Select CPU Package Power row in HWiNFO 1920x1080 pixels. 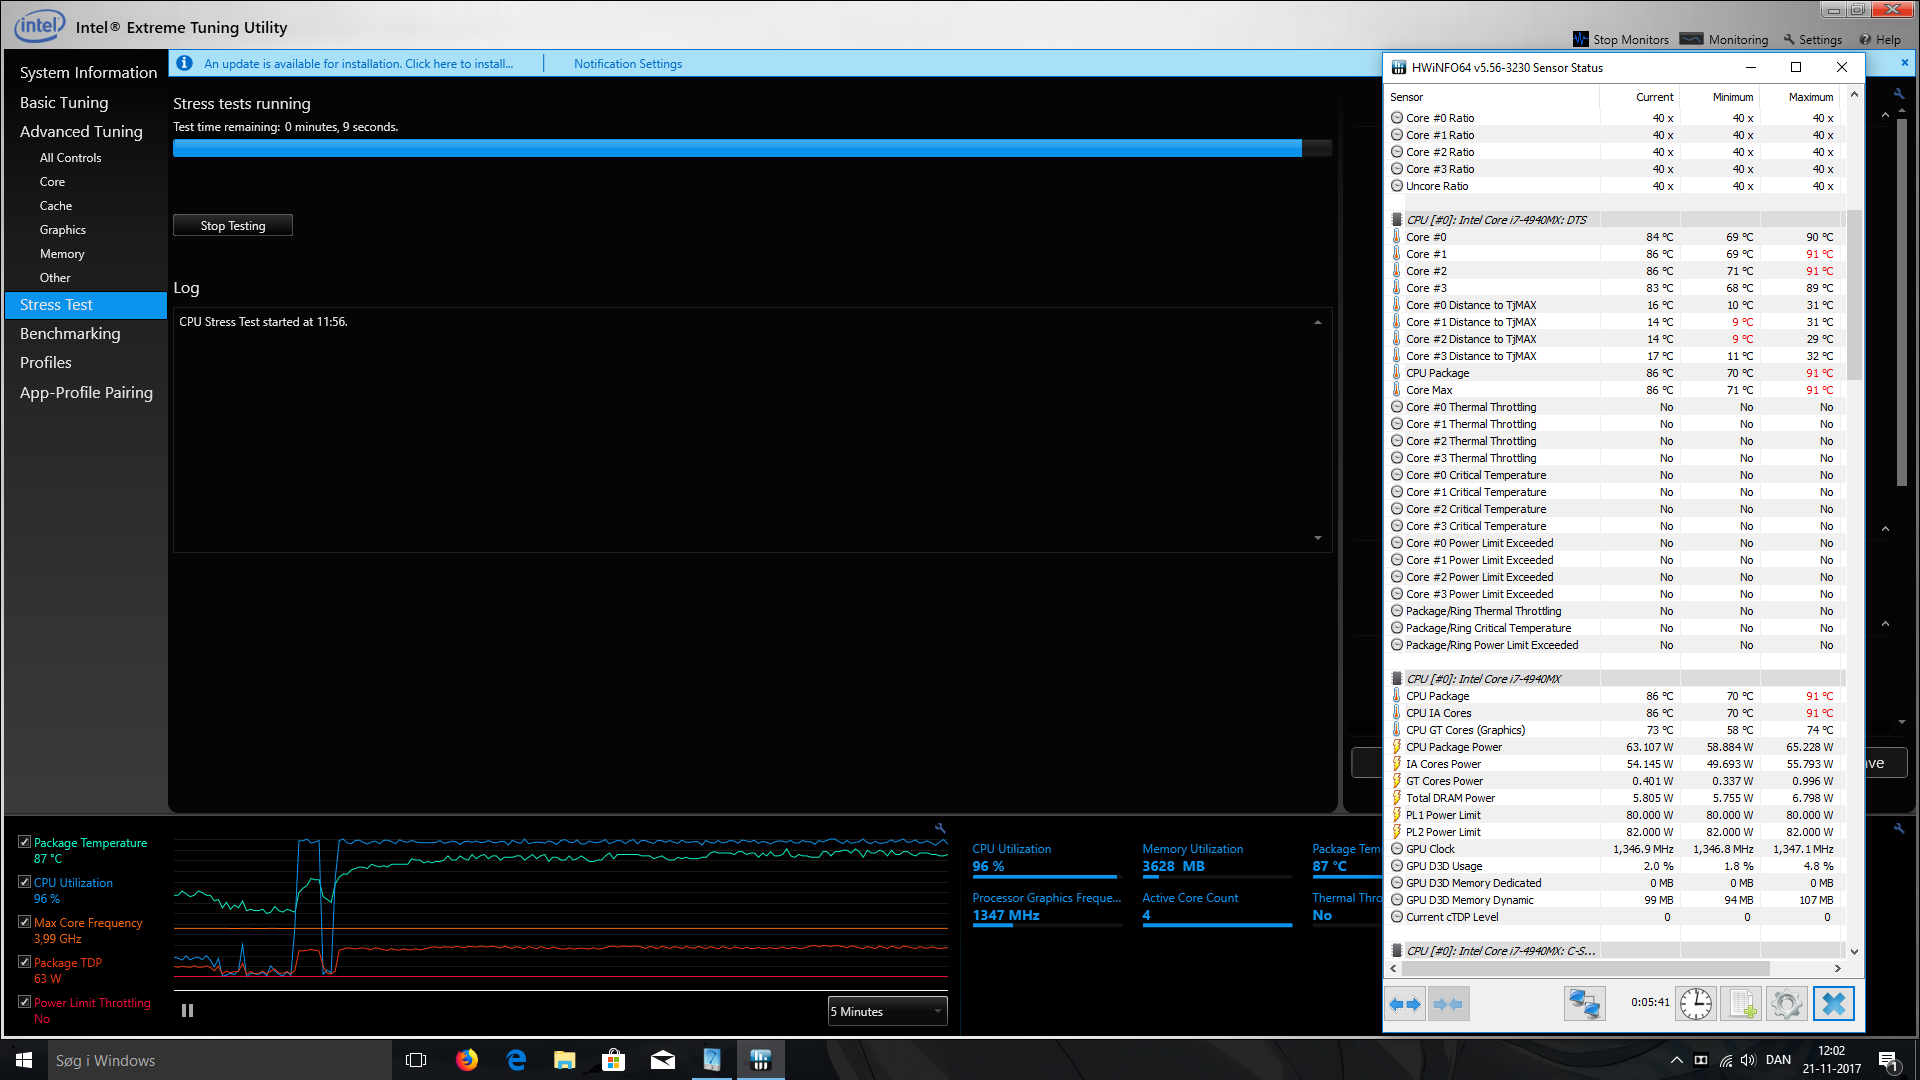[x=1613, y=747]
